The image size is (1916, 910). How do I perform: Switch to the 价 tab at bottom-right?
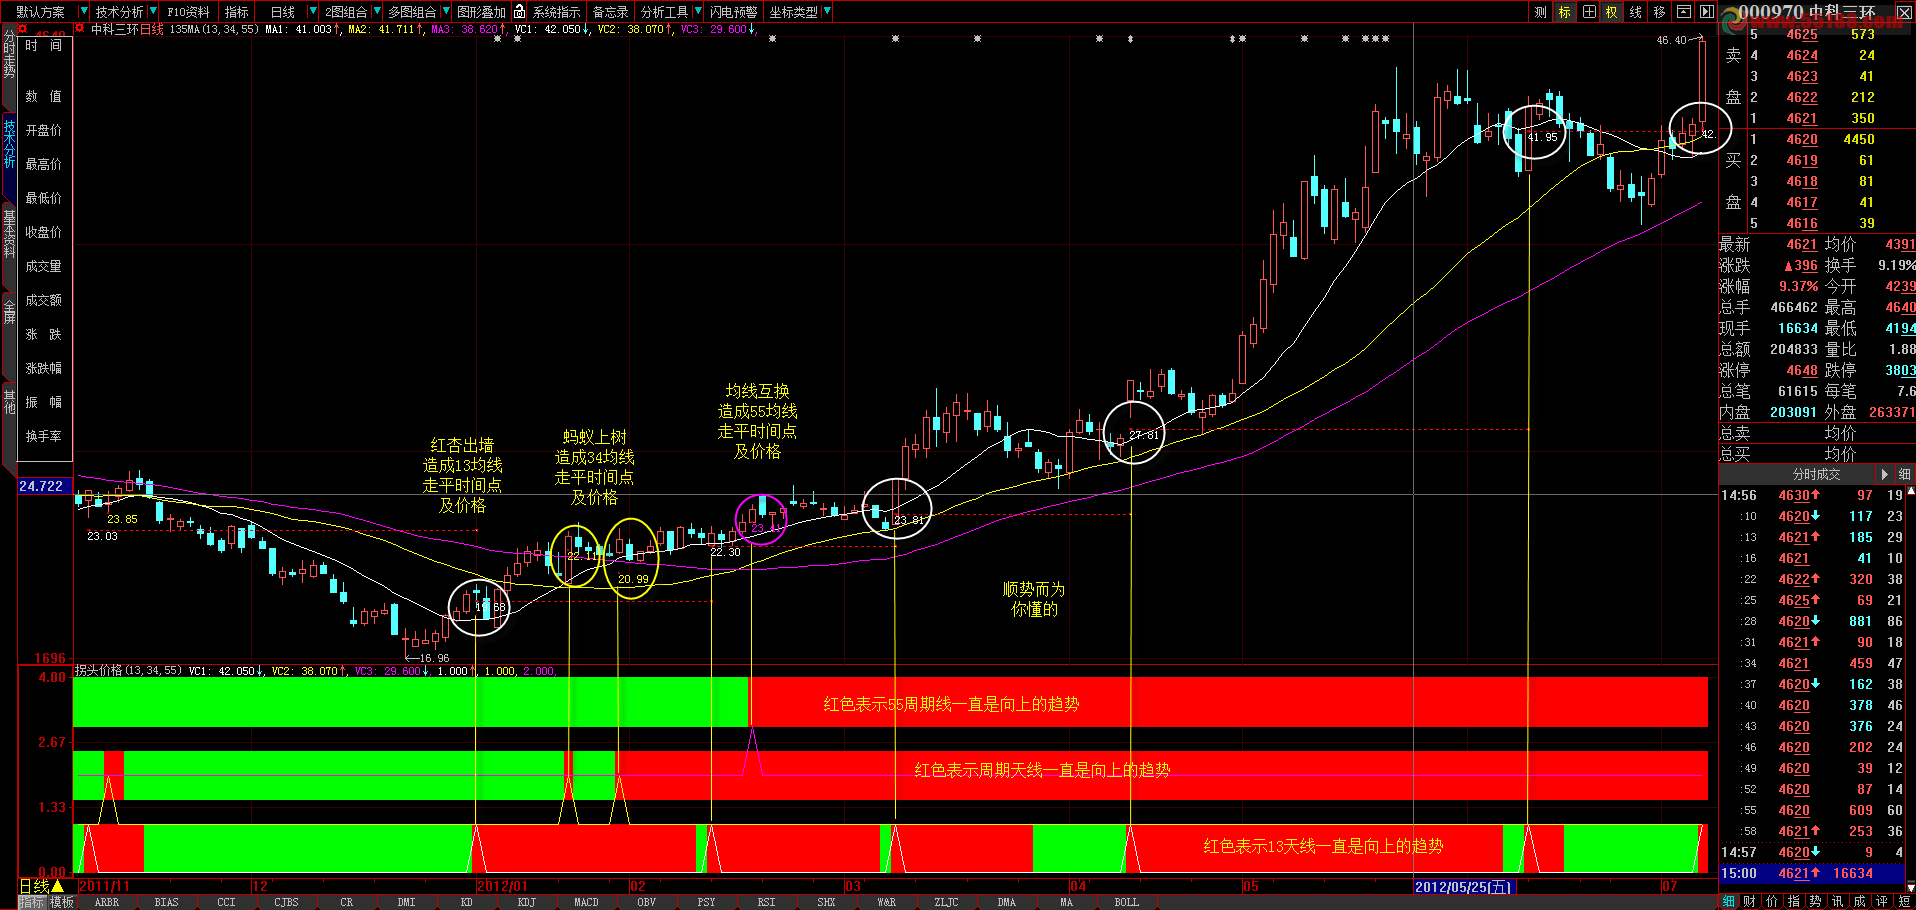click(1772, 901)
